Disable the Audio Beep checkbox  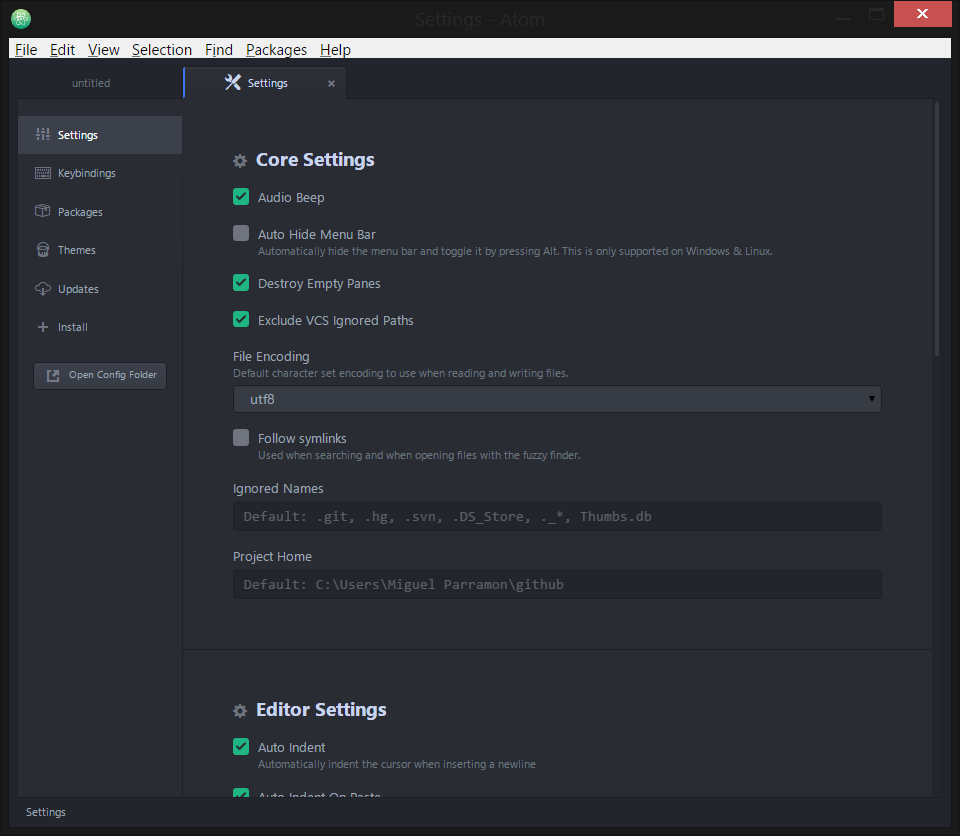click(241, 197)
